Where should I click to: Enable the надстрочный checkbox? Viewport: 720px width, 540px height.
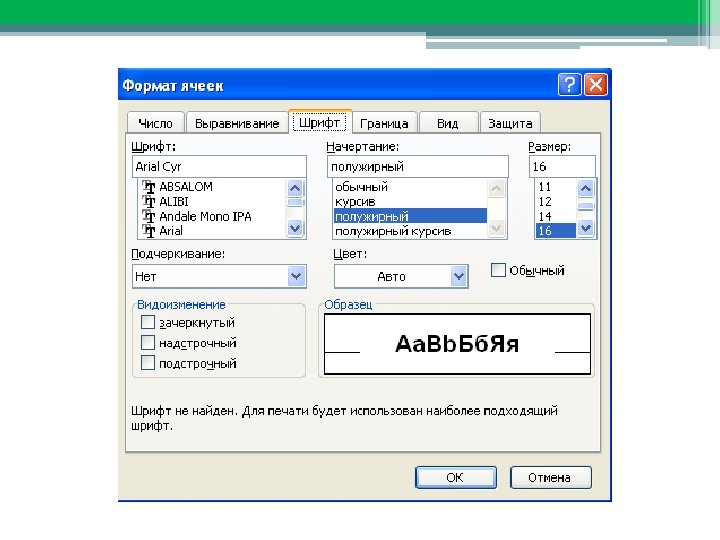pos(148,342)
